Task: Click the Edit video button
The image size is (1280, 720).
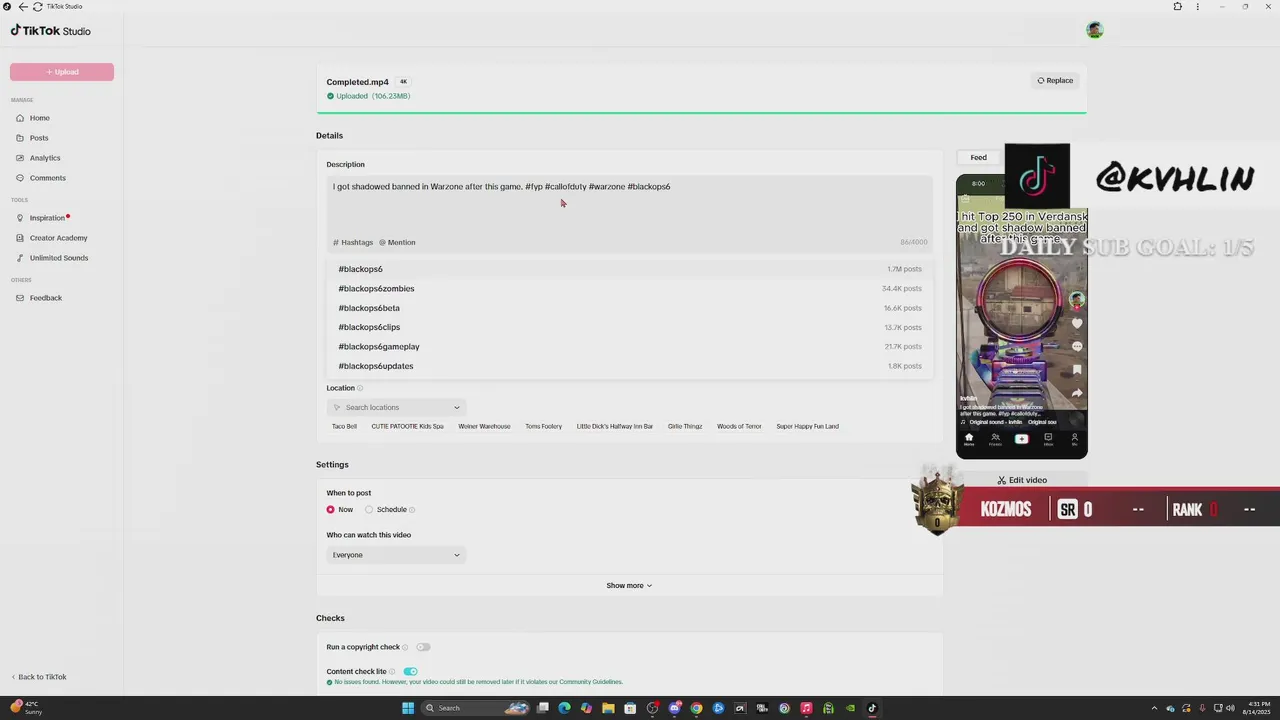Action: (1021, 480)
